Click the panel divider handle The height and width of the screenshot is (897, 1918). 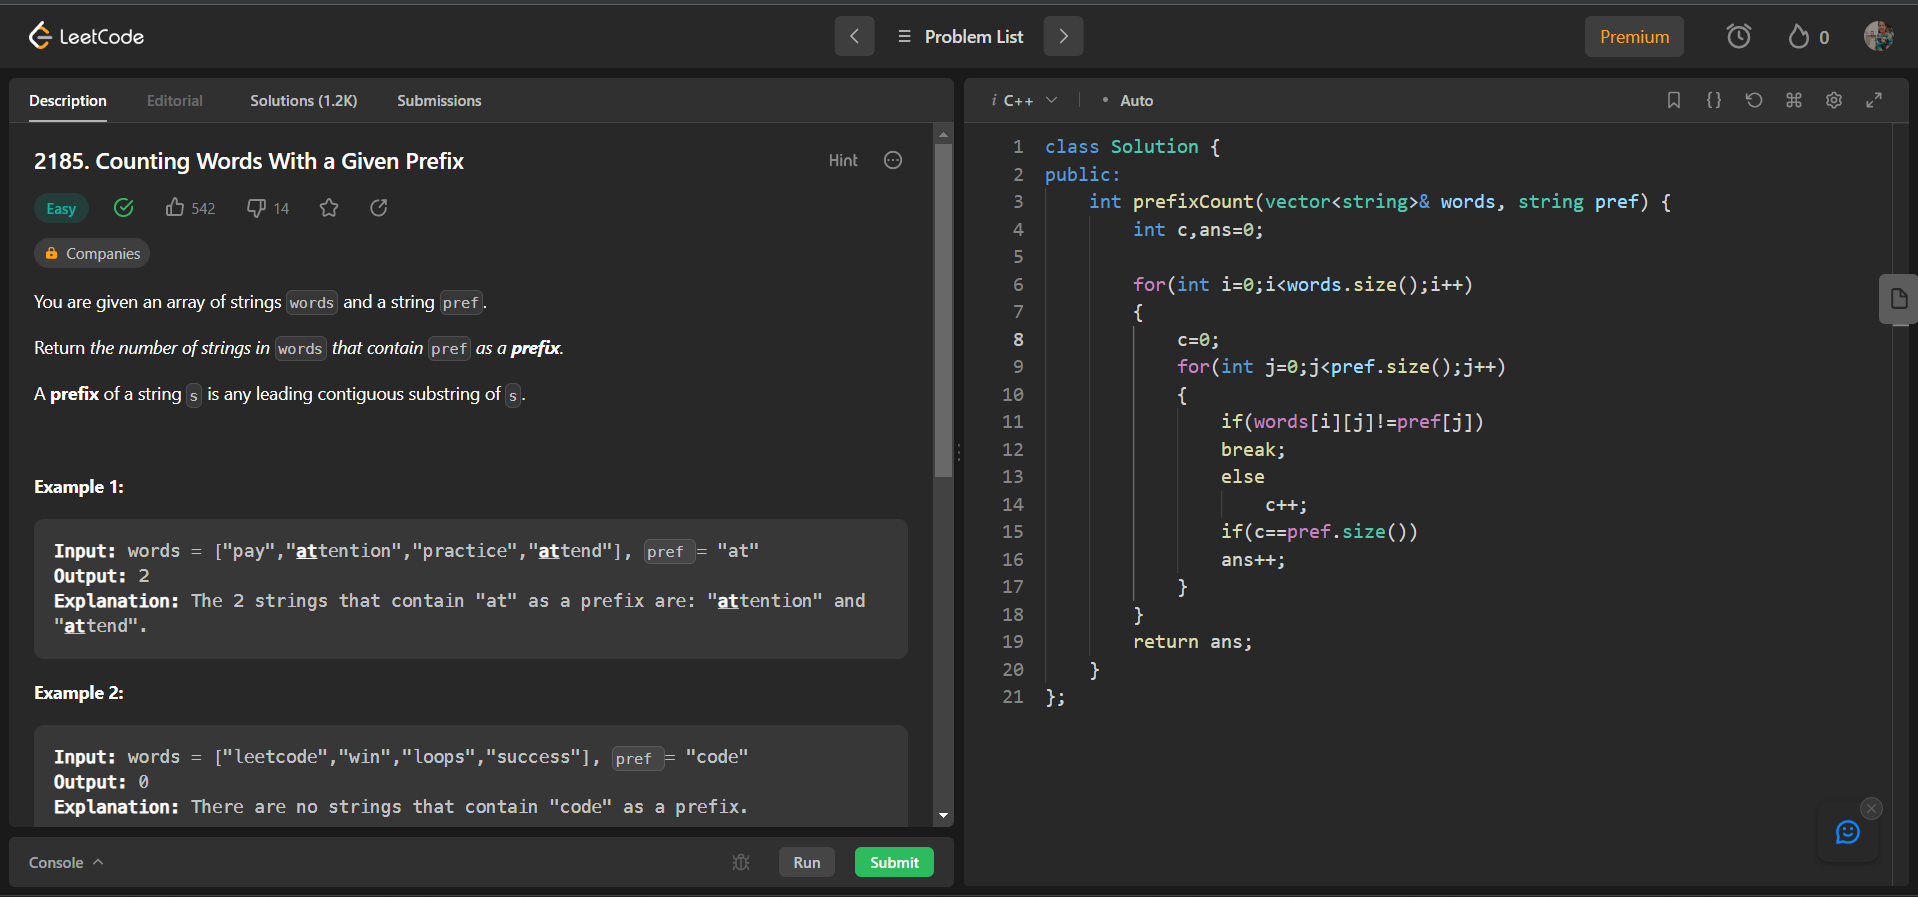(959, 452)
